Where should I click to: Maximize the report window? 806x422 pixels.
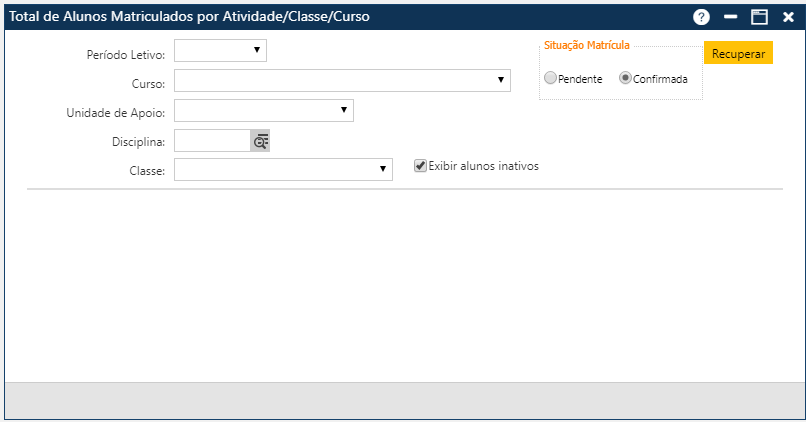759,17
